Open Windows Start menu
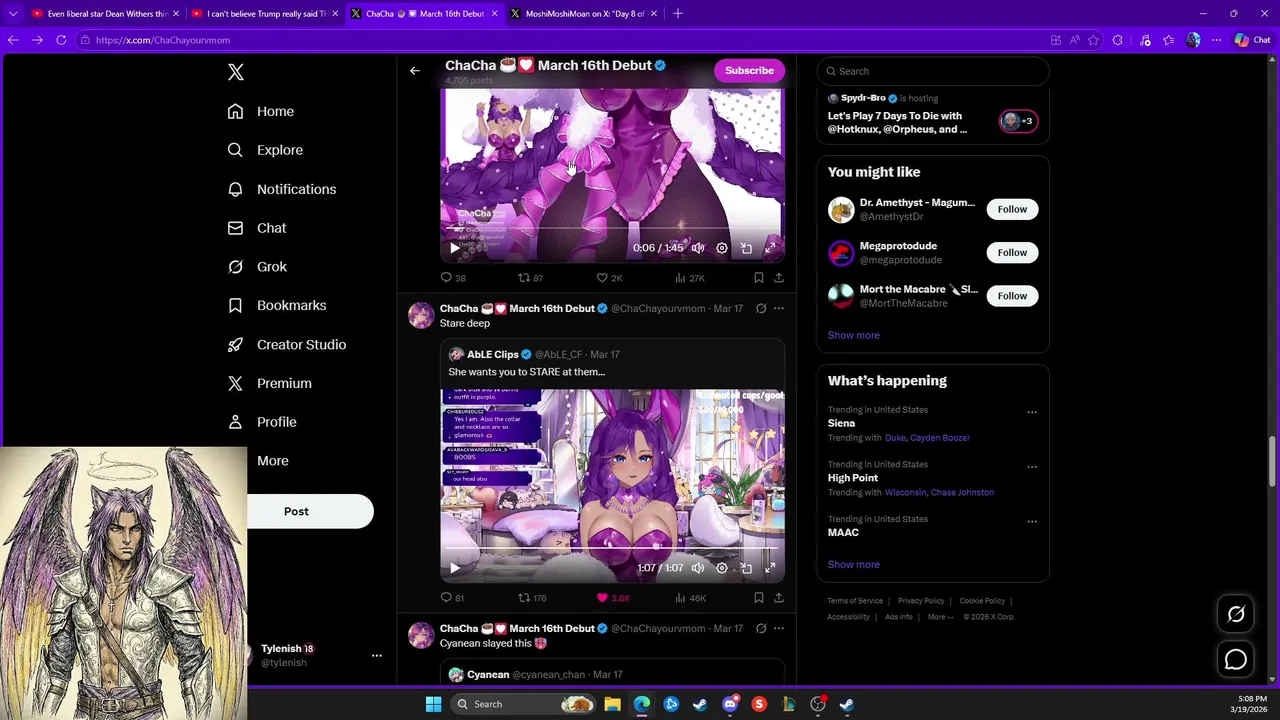The image size is (1280, 720). tap(433, 704)
